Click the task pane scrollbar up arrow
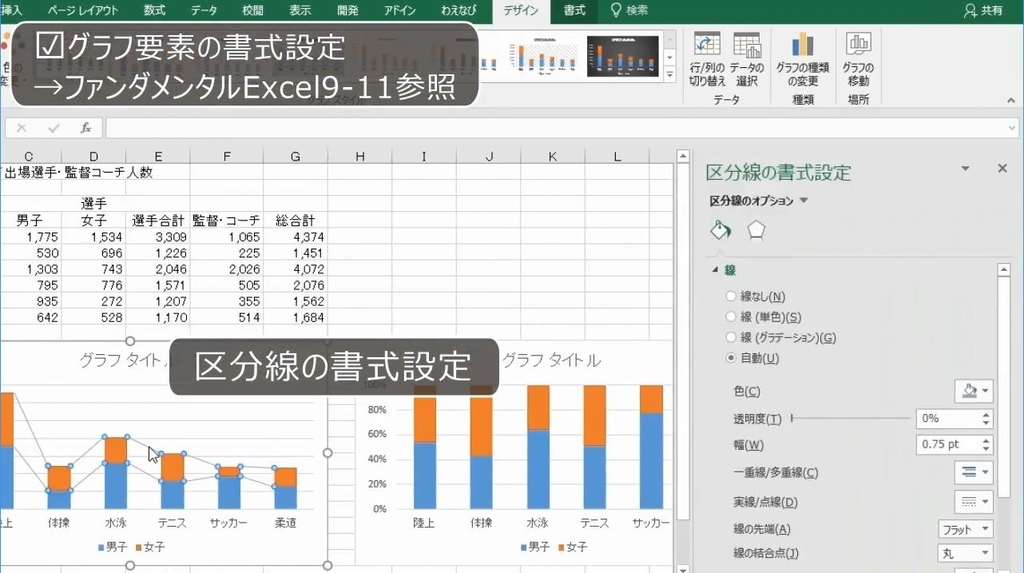Viewport: 1024px width, 573px height. tap(1004, 269)
